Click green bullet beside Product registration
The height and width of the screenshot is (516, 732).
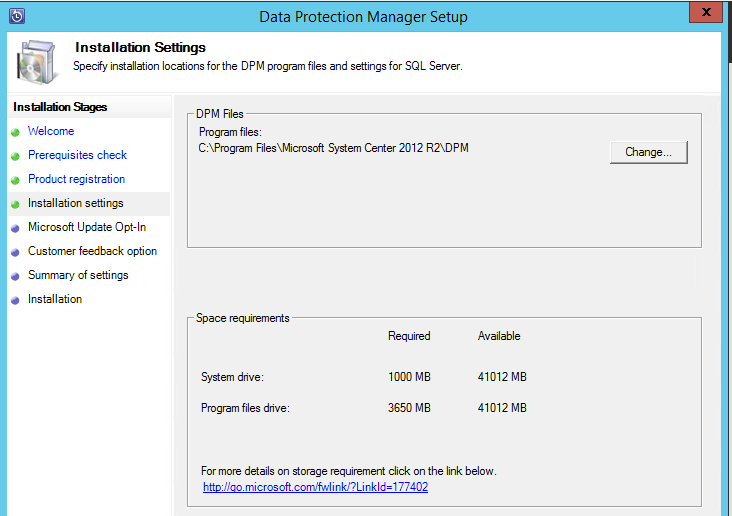(15, 180)
